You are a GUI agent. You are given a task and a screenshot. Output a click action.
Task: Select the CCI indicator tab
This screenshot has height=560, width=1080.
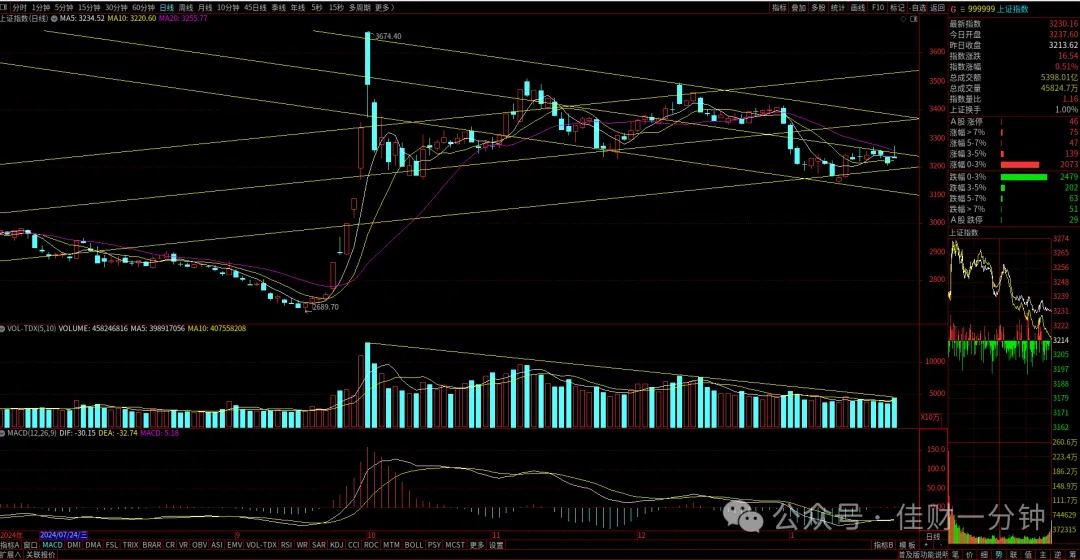(353, 545)
